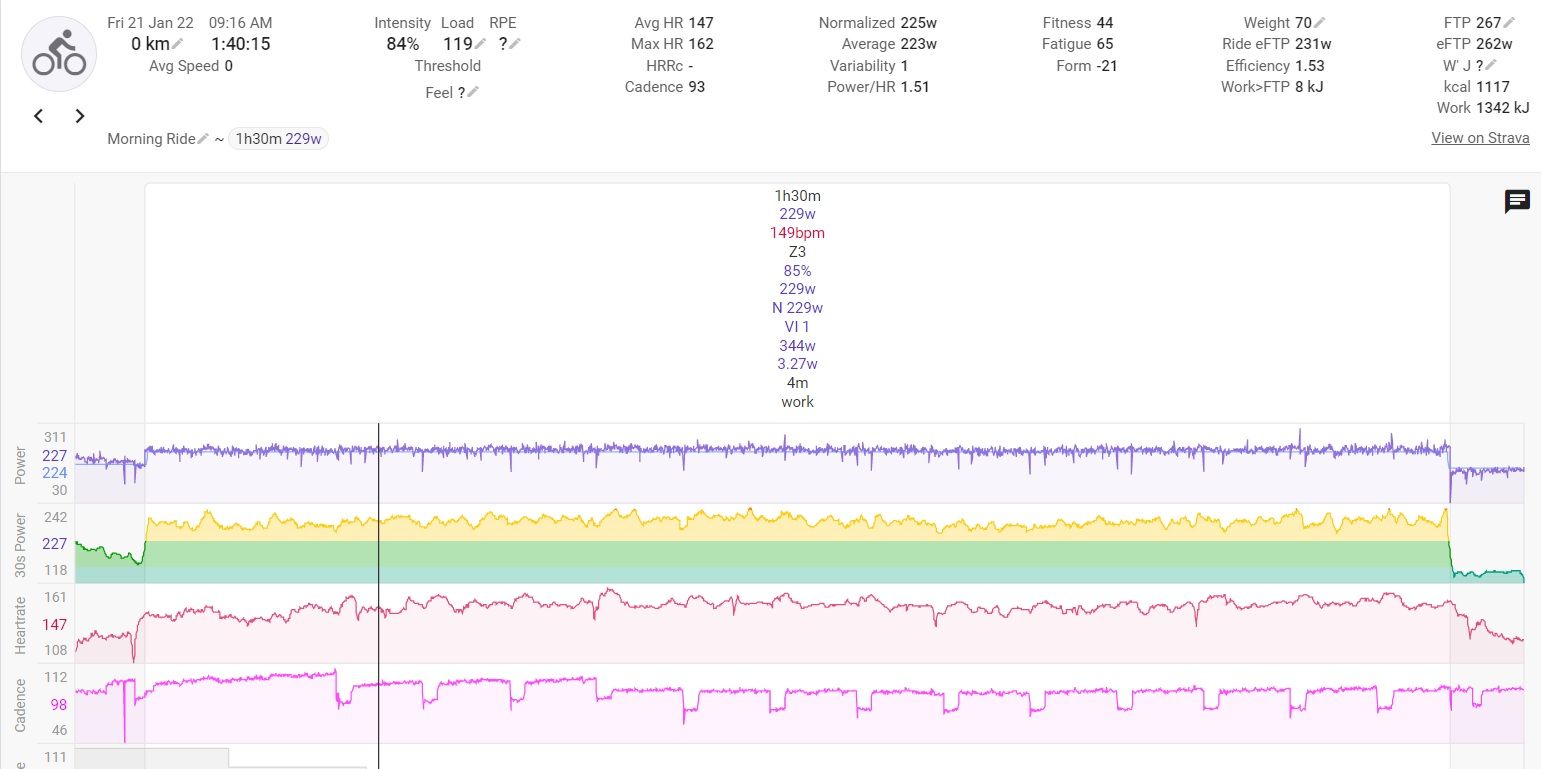1541x769 pixels.
Task: Go to the next activity arrow
Action: tap(80, 116)
